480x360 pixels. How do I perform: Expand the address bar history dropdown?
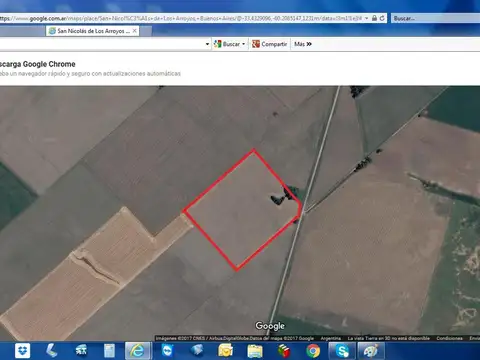pos(367,18)
